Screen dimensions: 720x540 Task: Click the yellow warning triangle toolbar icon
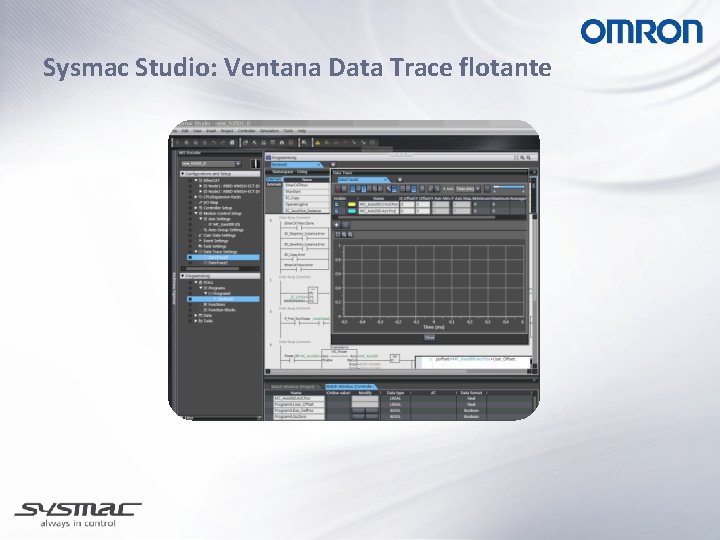(317, 142)
